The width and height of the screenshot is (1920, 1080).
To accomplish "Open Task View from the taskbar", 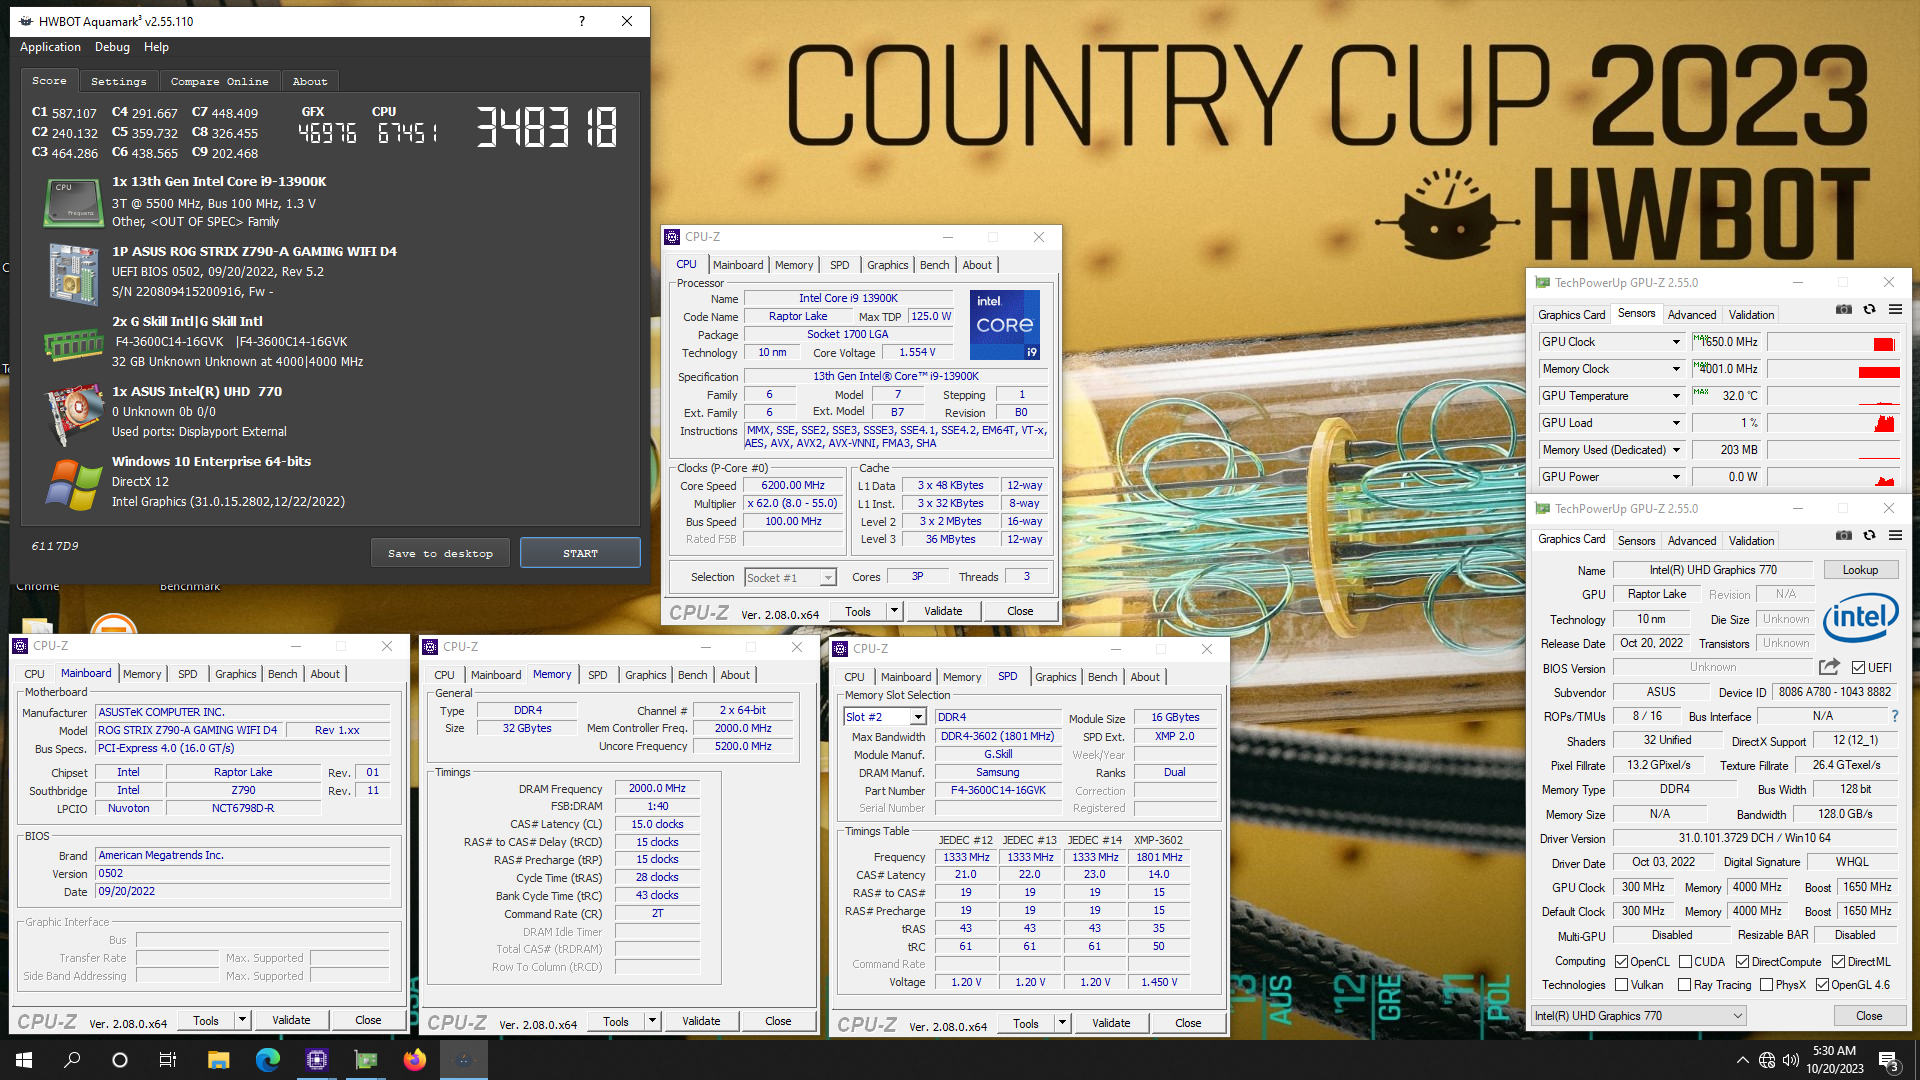I will (x=168, y=1060).
